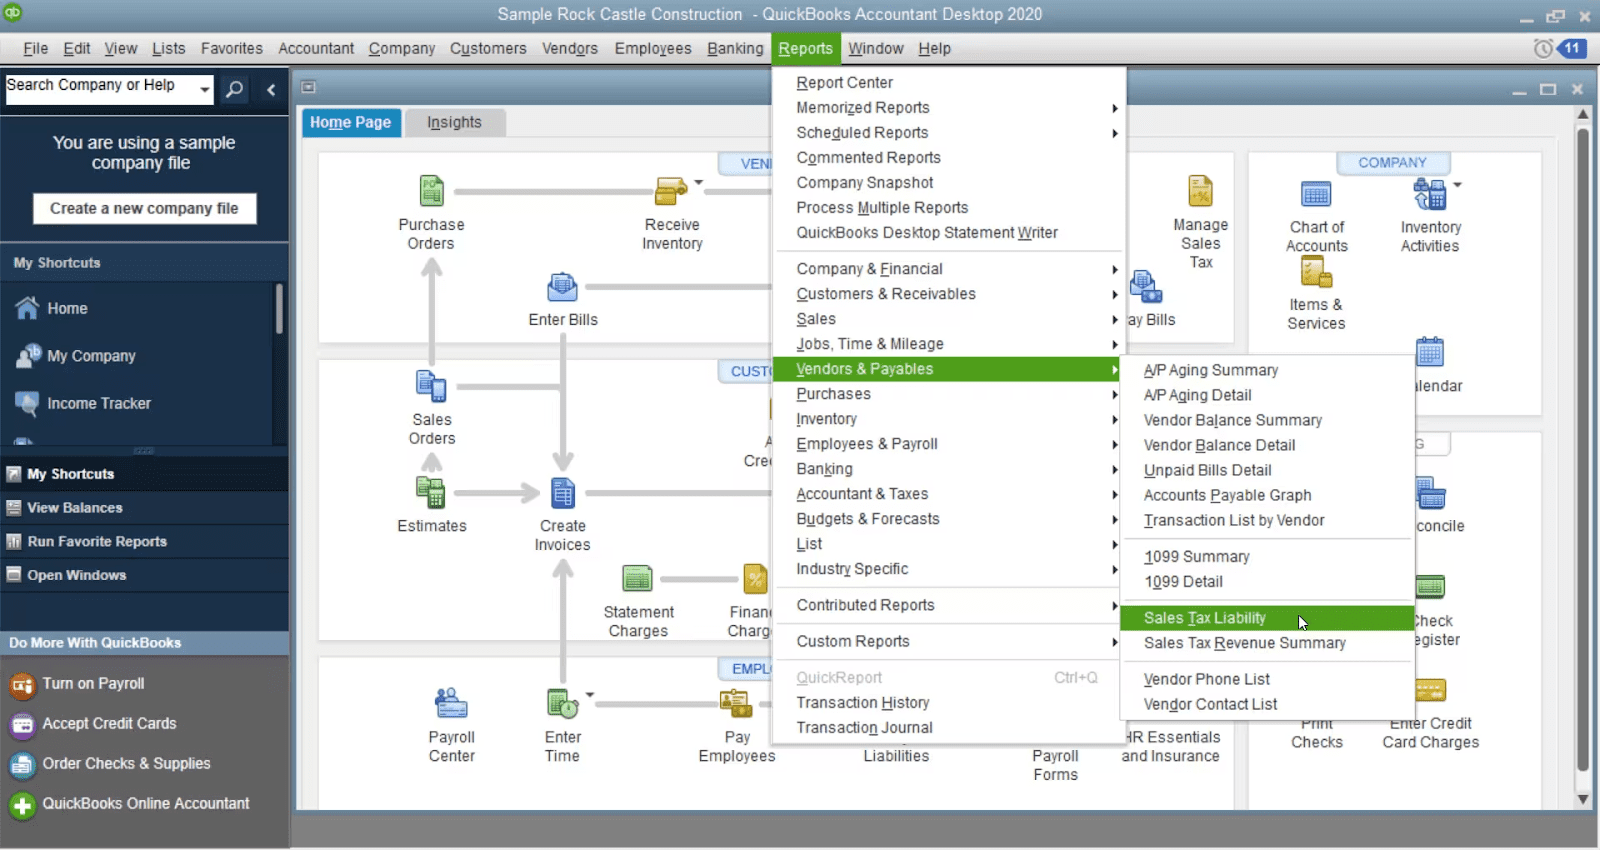Switch to the Insights tab
Image resolution: width=1600 pixels, height=850 pixels.
point(454,122)
